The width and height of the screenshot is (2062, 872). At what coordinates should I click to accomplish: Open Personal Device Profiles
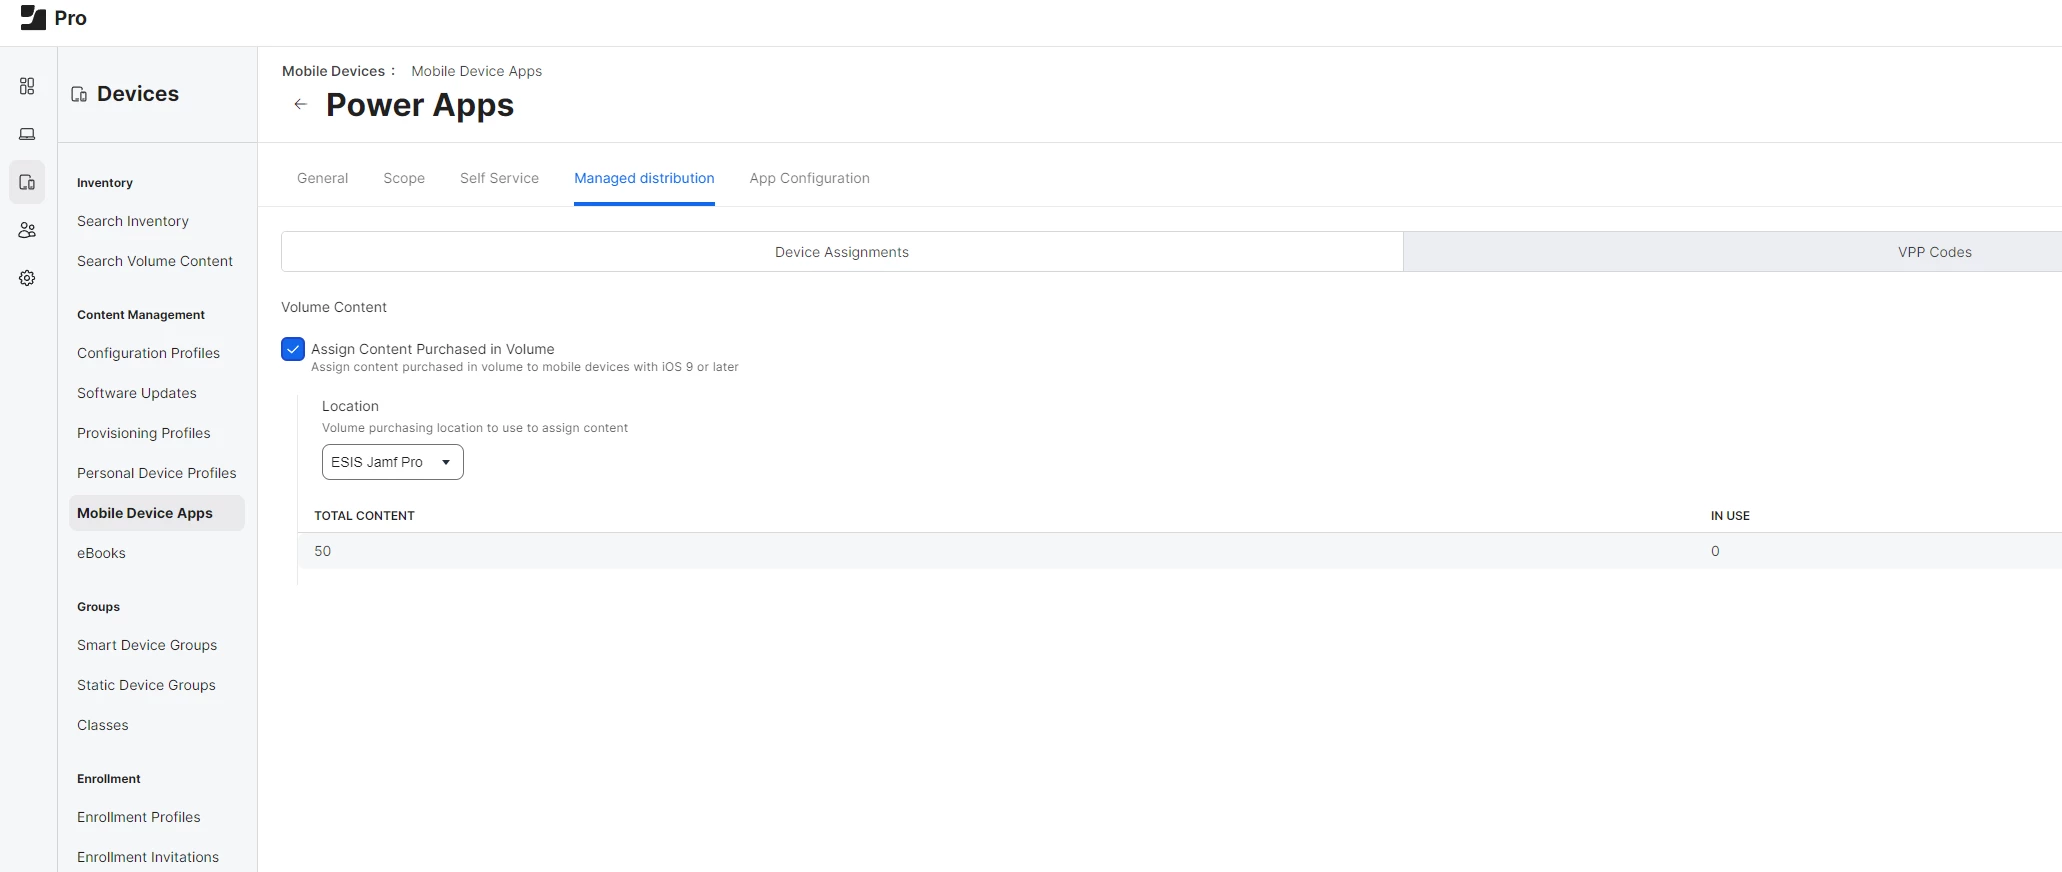(157, 473)
